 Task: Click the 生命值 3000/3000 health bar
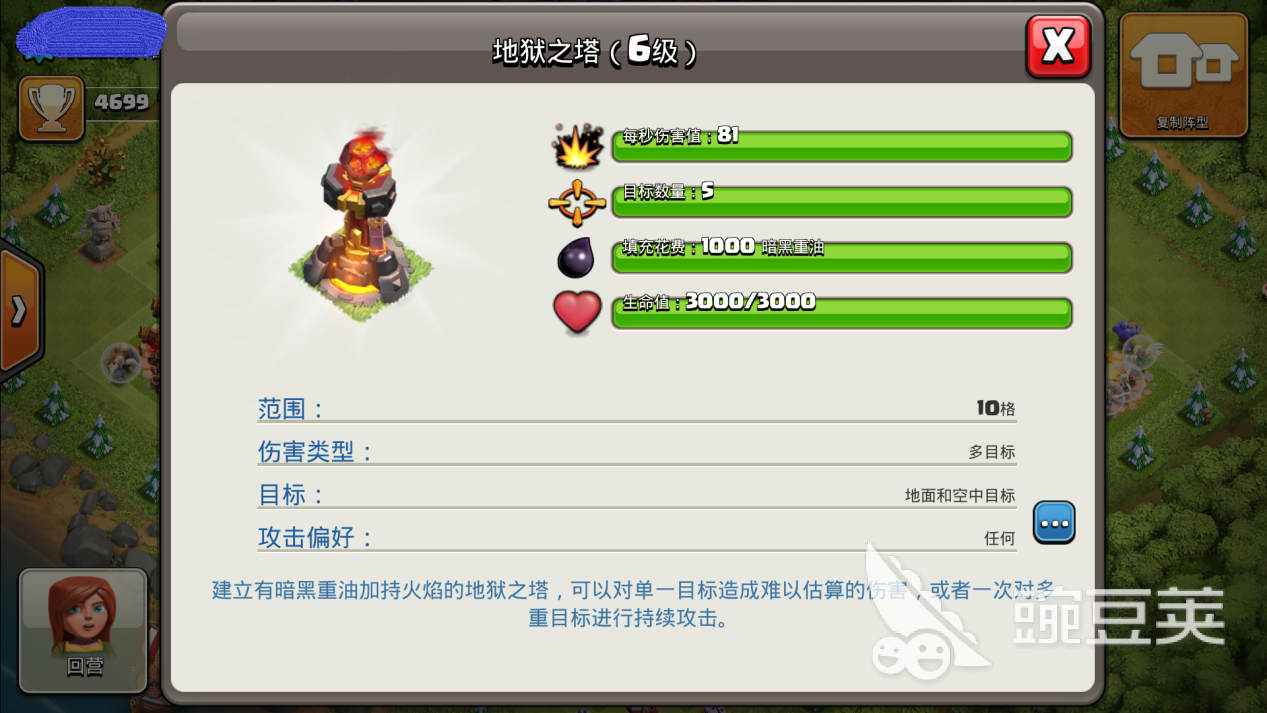pos(842,312)
